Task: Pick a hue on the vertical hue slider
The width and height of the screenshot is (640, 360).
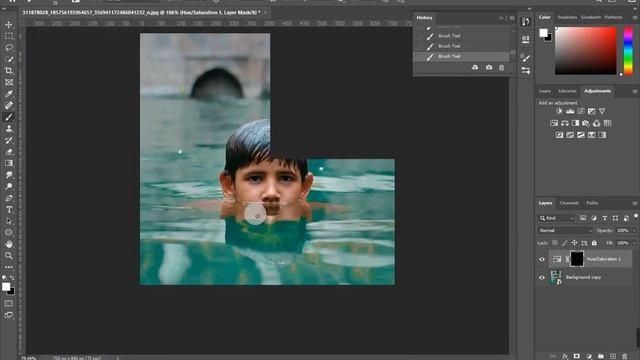Action: pyautogui.click(x=629, y=51)
